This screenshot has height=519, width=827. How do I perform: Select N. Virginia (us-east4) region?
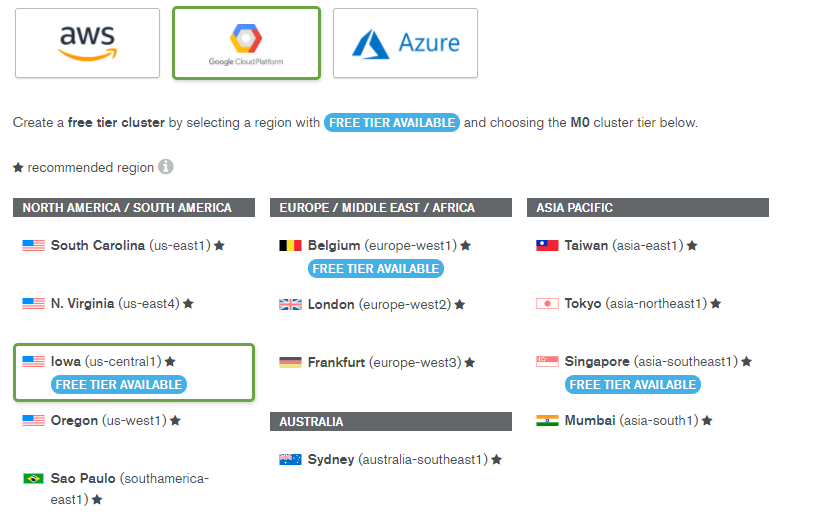[x=114, y=303]
